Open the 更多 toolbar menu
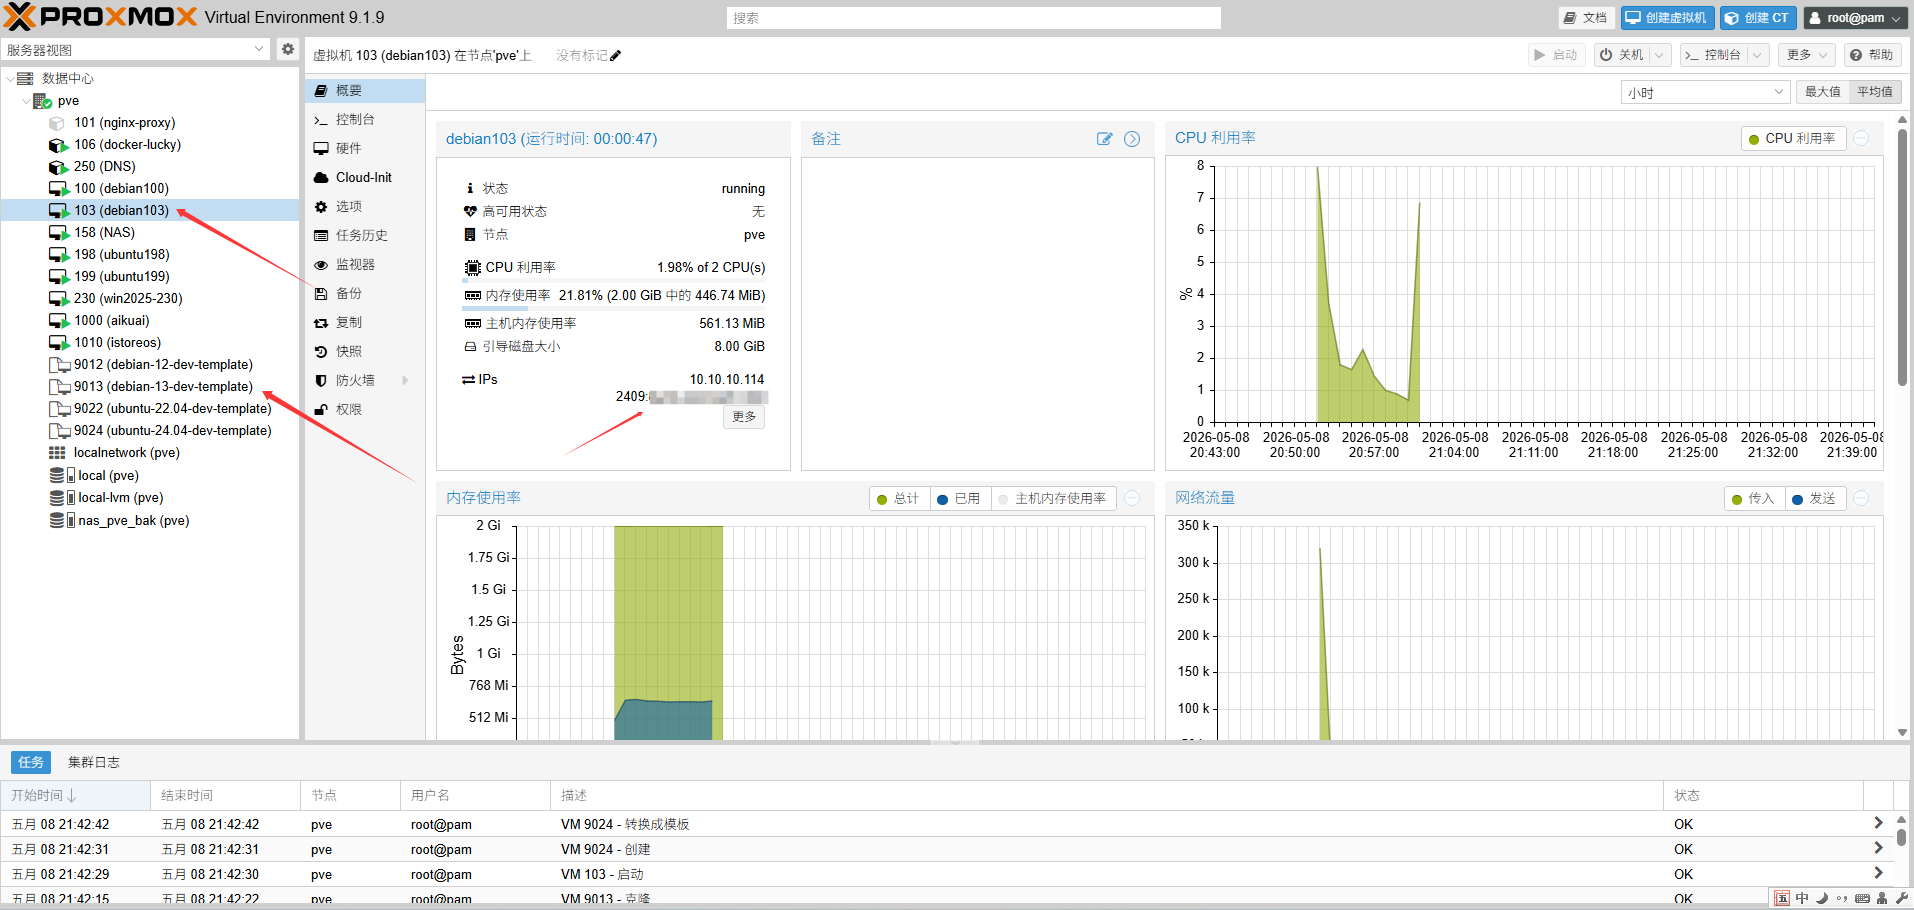 [x=1807, y=55]
